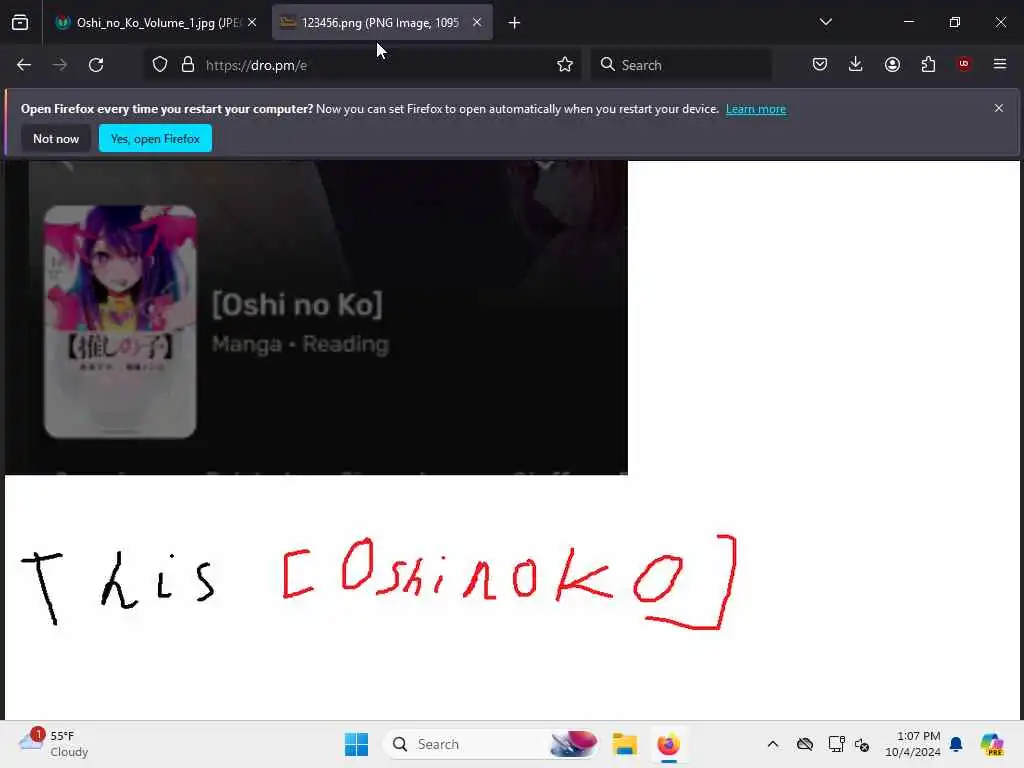The height and width of the screenshot is (768, 1024).
Task: Expand the list all tabs dropdown
Action: tap(825, 22)
